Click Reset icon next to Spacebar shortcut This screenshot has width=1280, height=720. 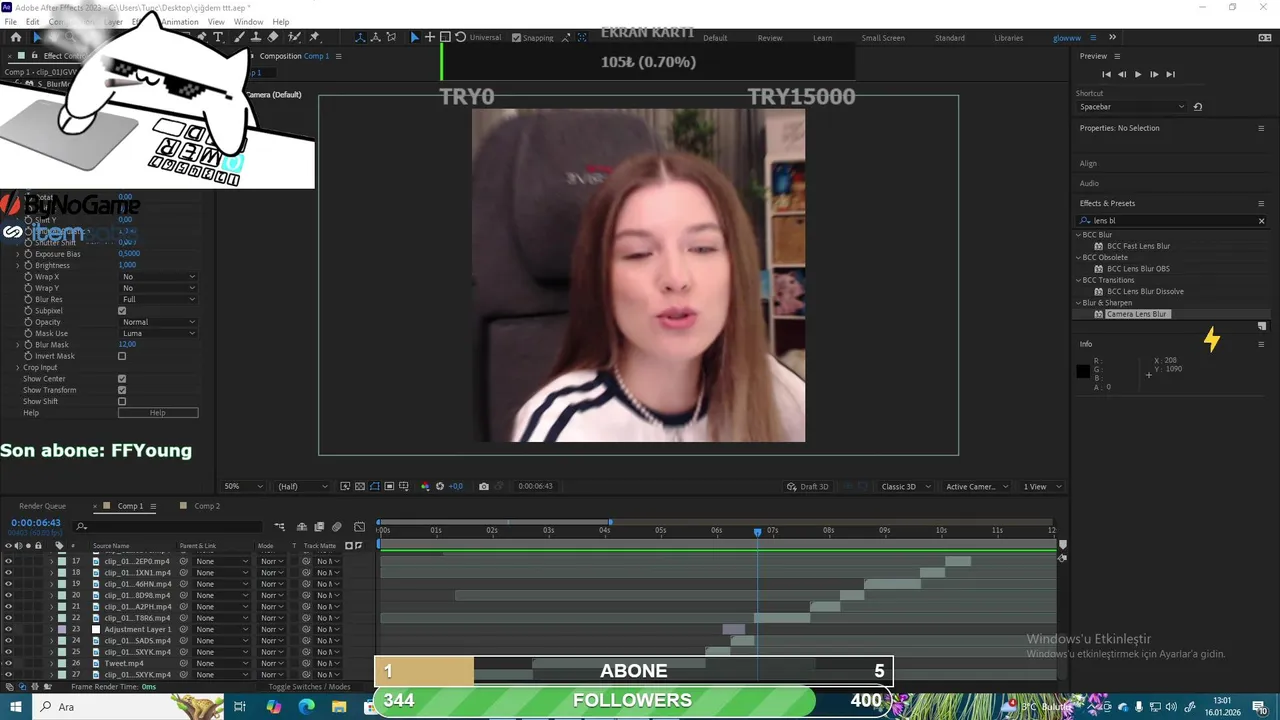point(1198,107)
